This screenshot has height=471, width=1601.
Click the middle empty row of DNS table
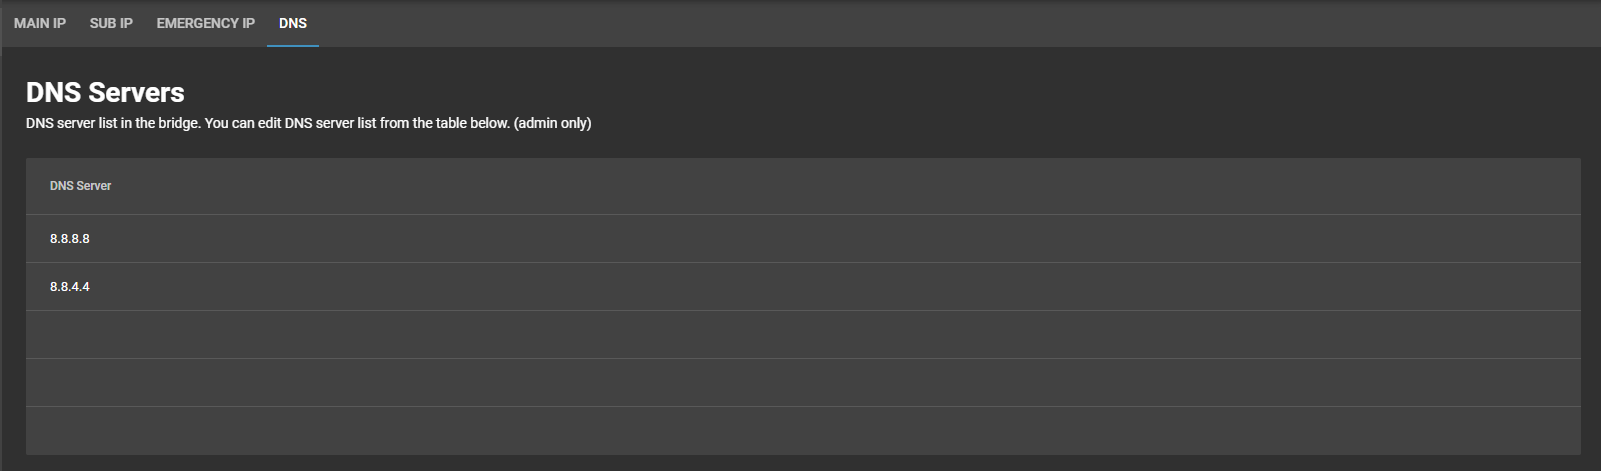point(803,383)
